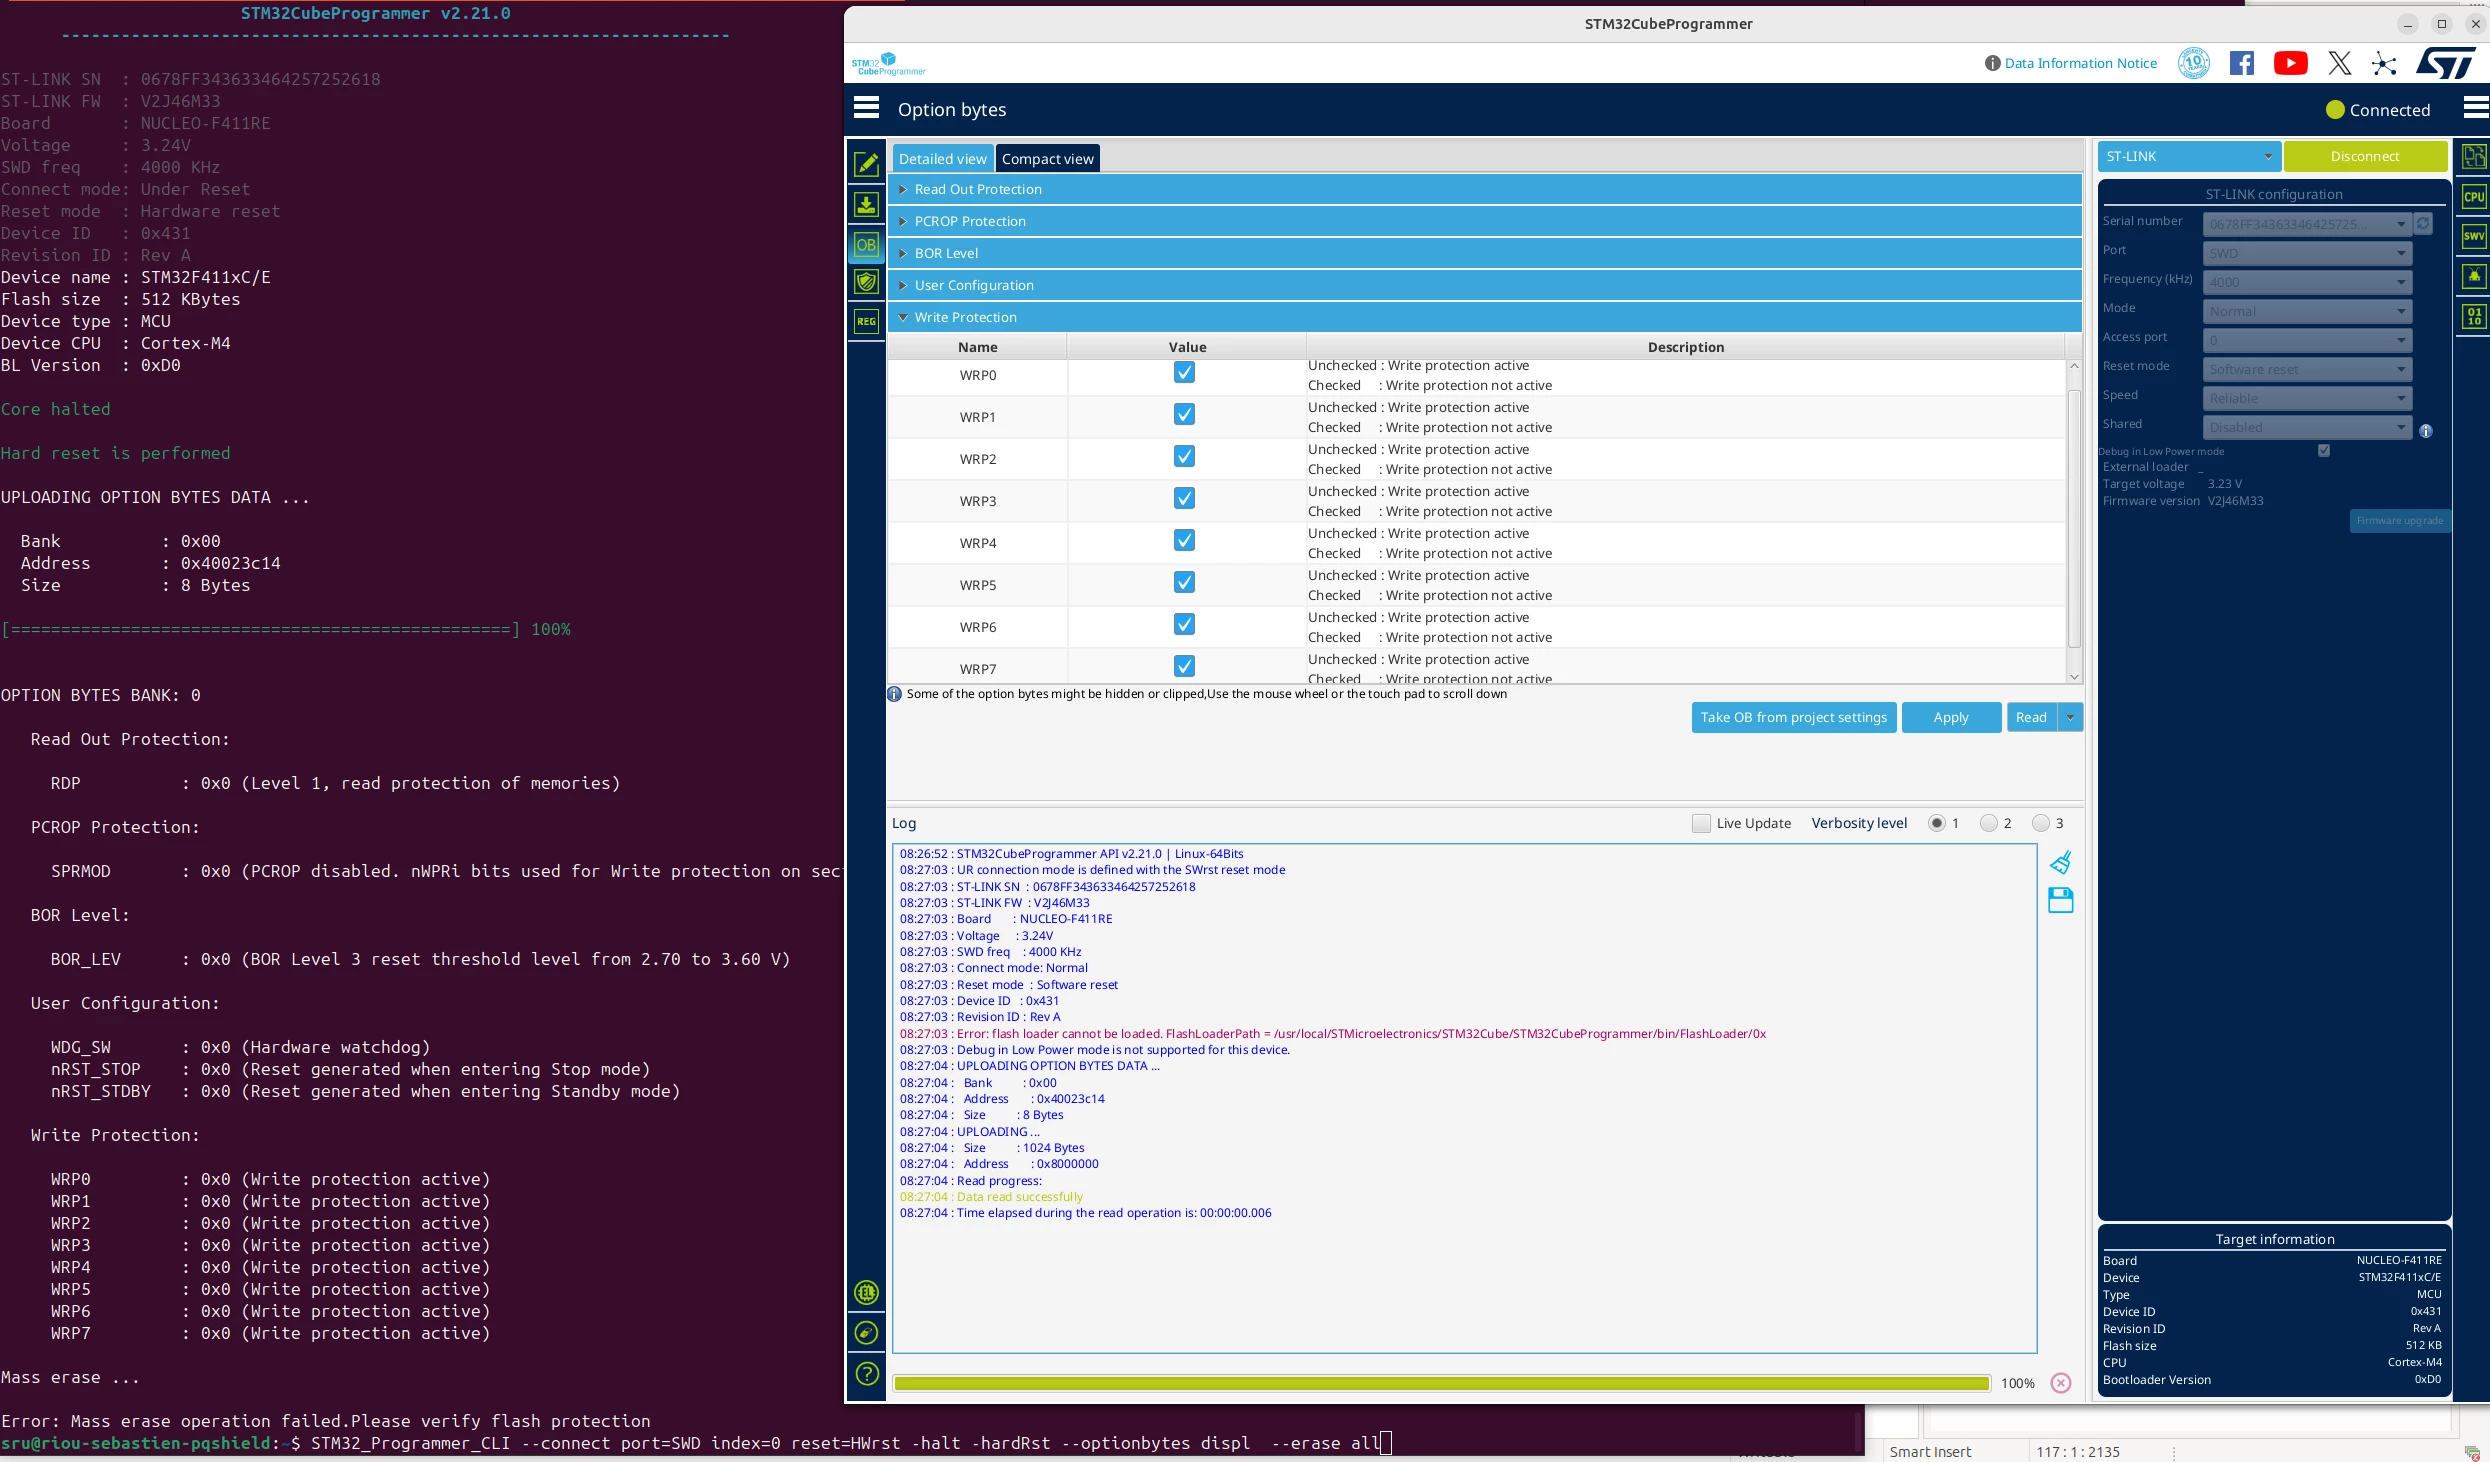Open the SWV icon in right sidebar
Screen dimensions: 2490x1462
[2474, 236]
